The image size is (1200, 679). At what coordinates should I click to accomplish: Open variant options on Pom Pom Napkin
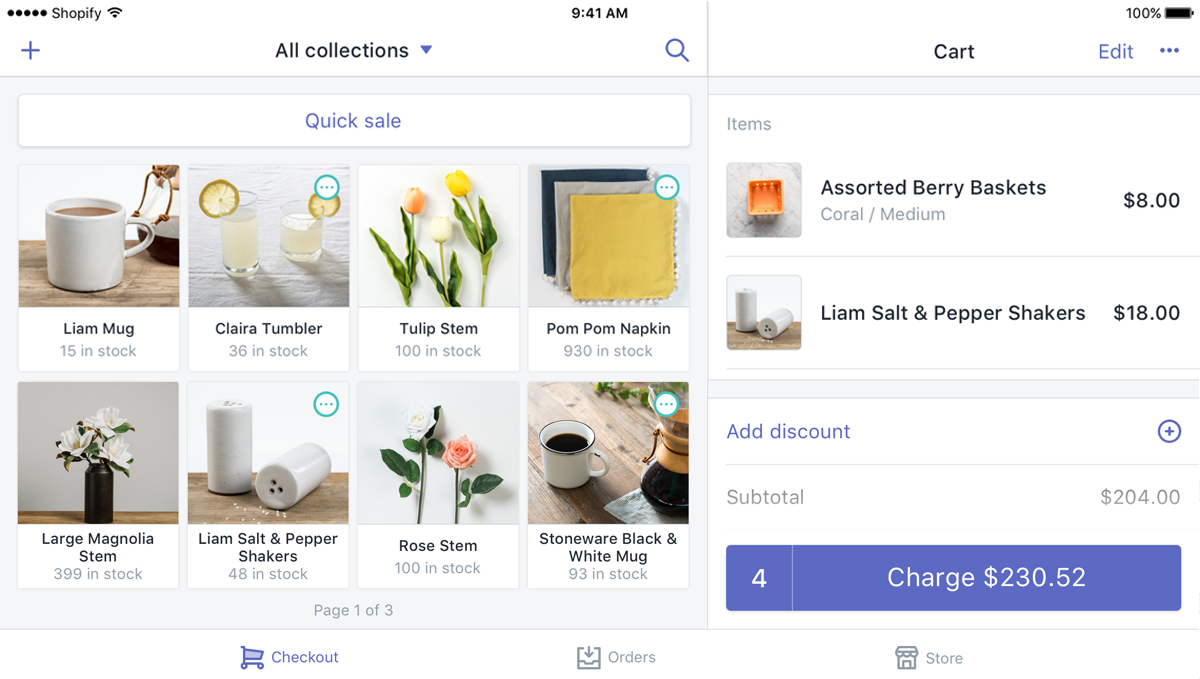click(666, 187)
